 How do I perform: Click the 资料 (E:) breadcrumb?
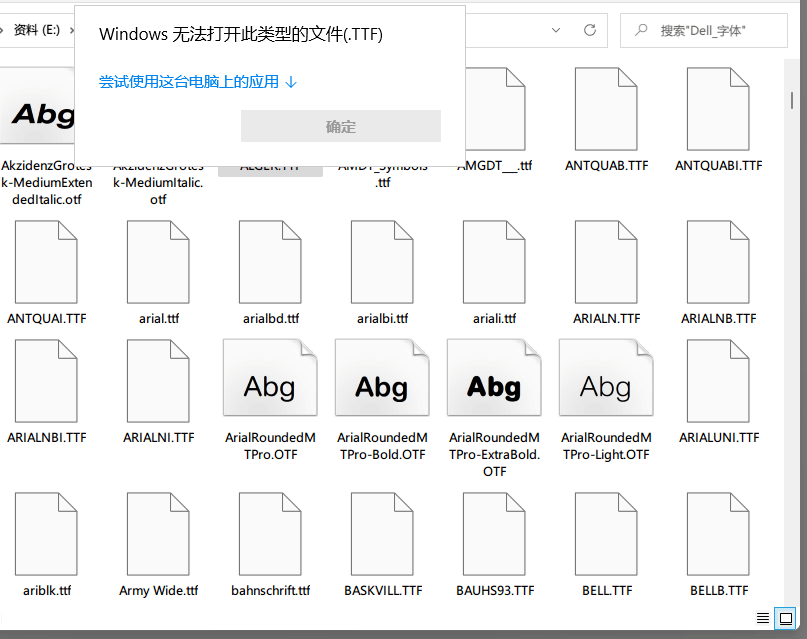(x=37, y=30)
